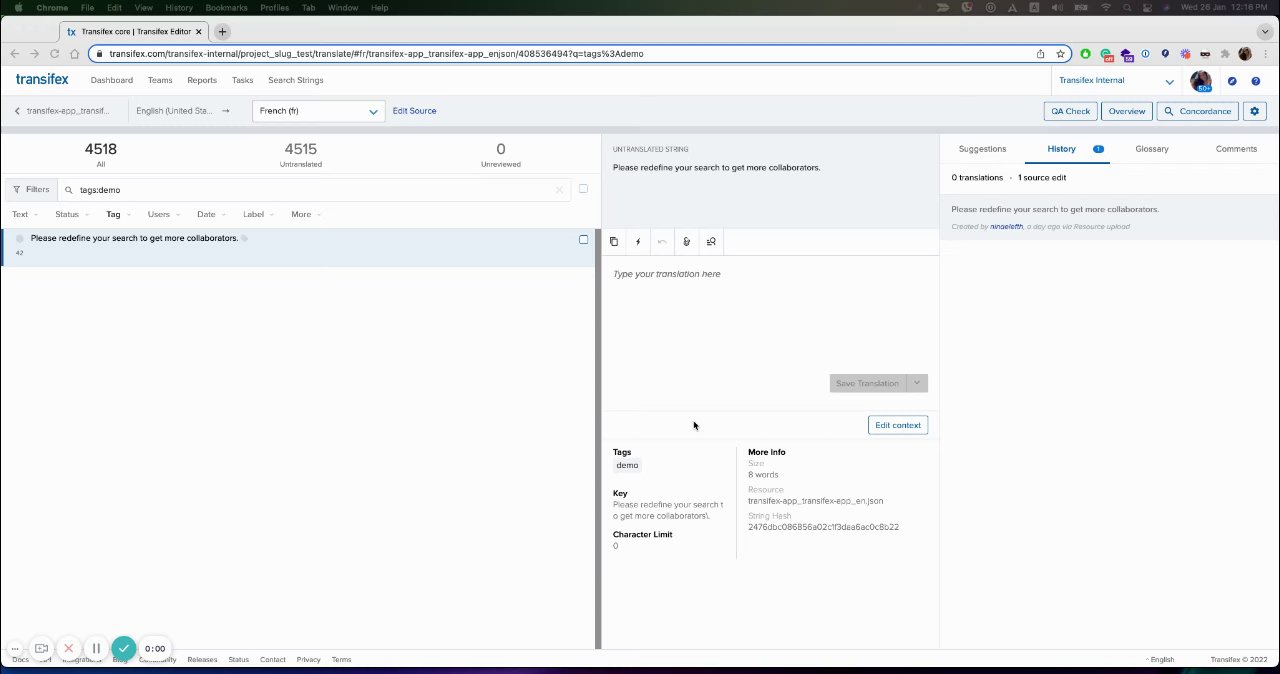Click the lightning bolt machine translation icon
1280x674 pixels.
638,241
